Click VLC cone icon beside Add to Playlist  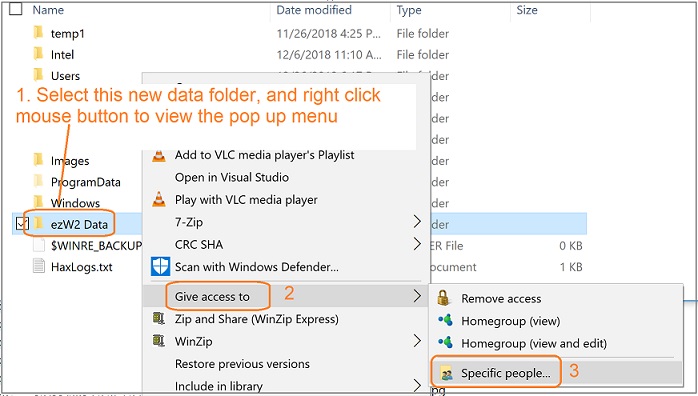click(x=158, y=155)
